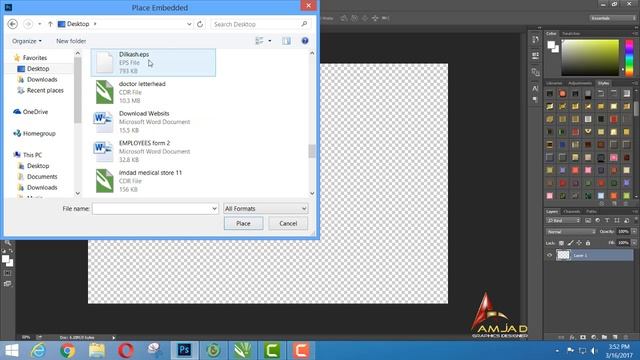640x360 pixels.
Task: Open Homegroup in navigation pane
Action: pyautogui.click(x=39, y=133)
